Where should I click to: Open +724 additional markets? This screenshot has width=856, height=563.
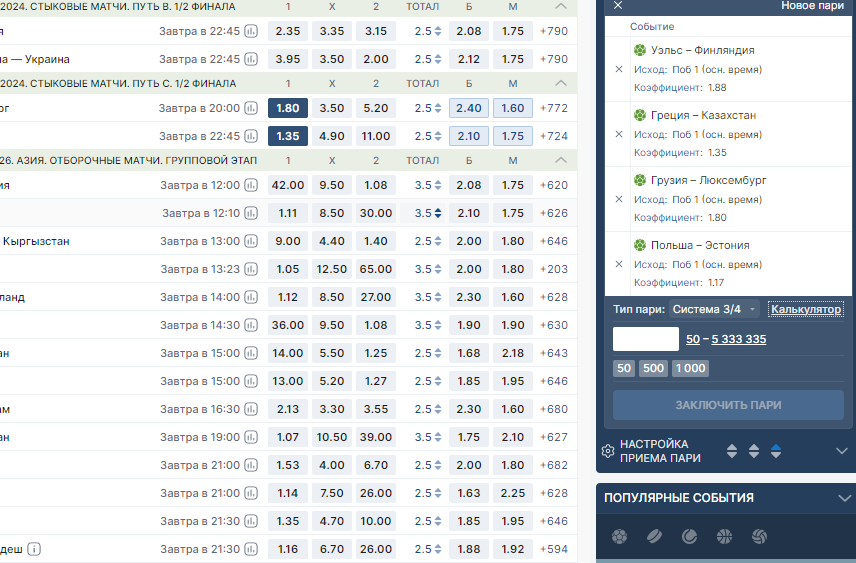coord(554,136)
